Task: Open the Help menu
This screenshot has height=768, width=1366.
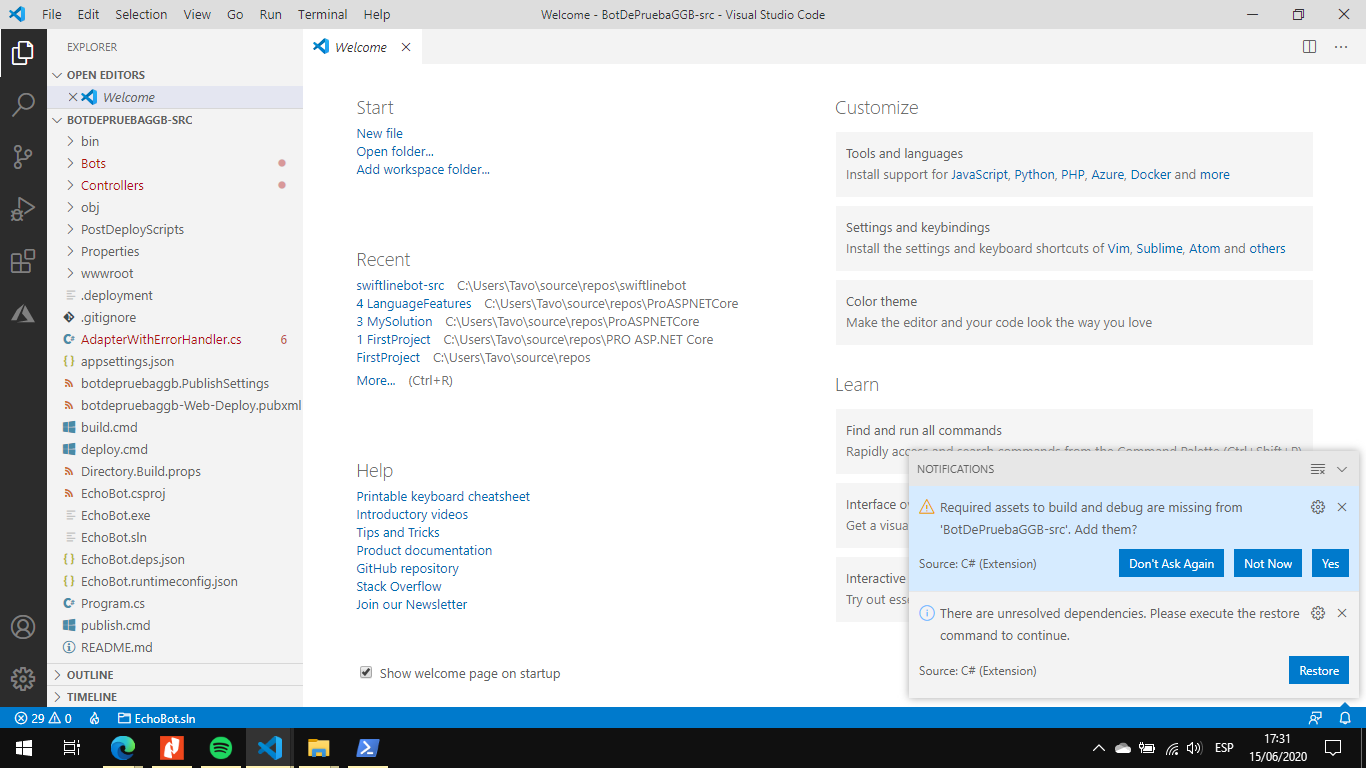Action: 377,15
